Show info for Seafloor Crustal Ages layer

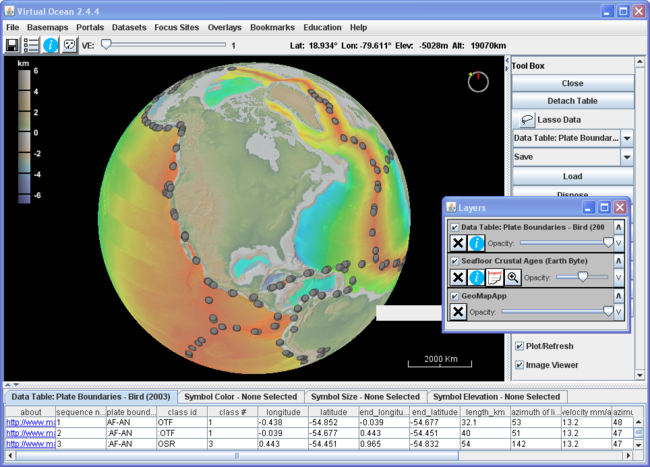[x=477, y=277]
